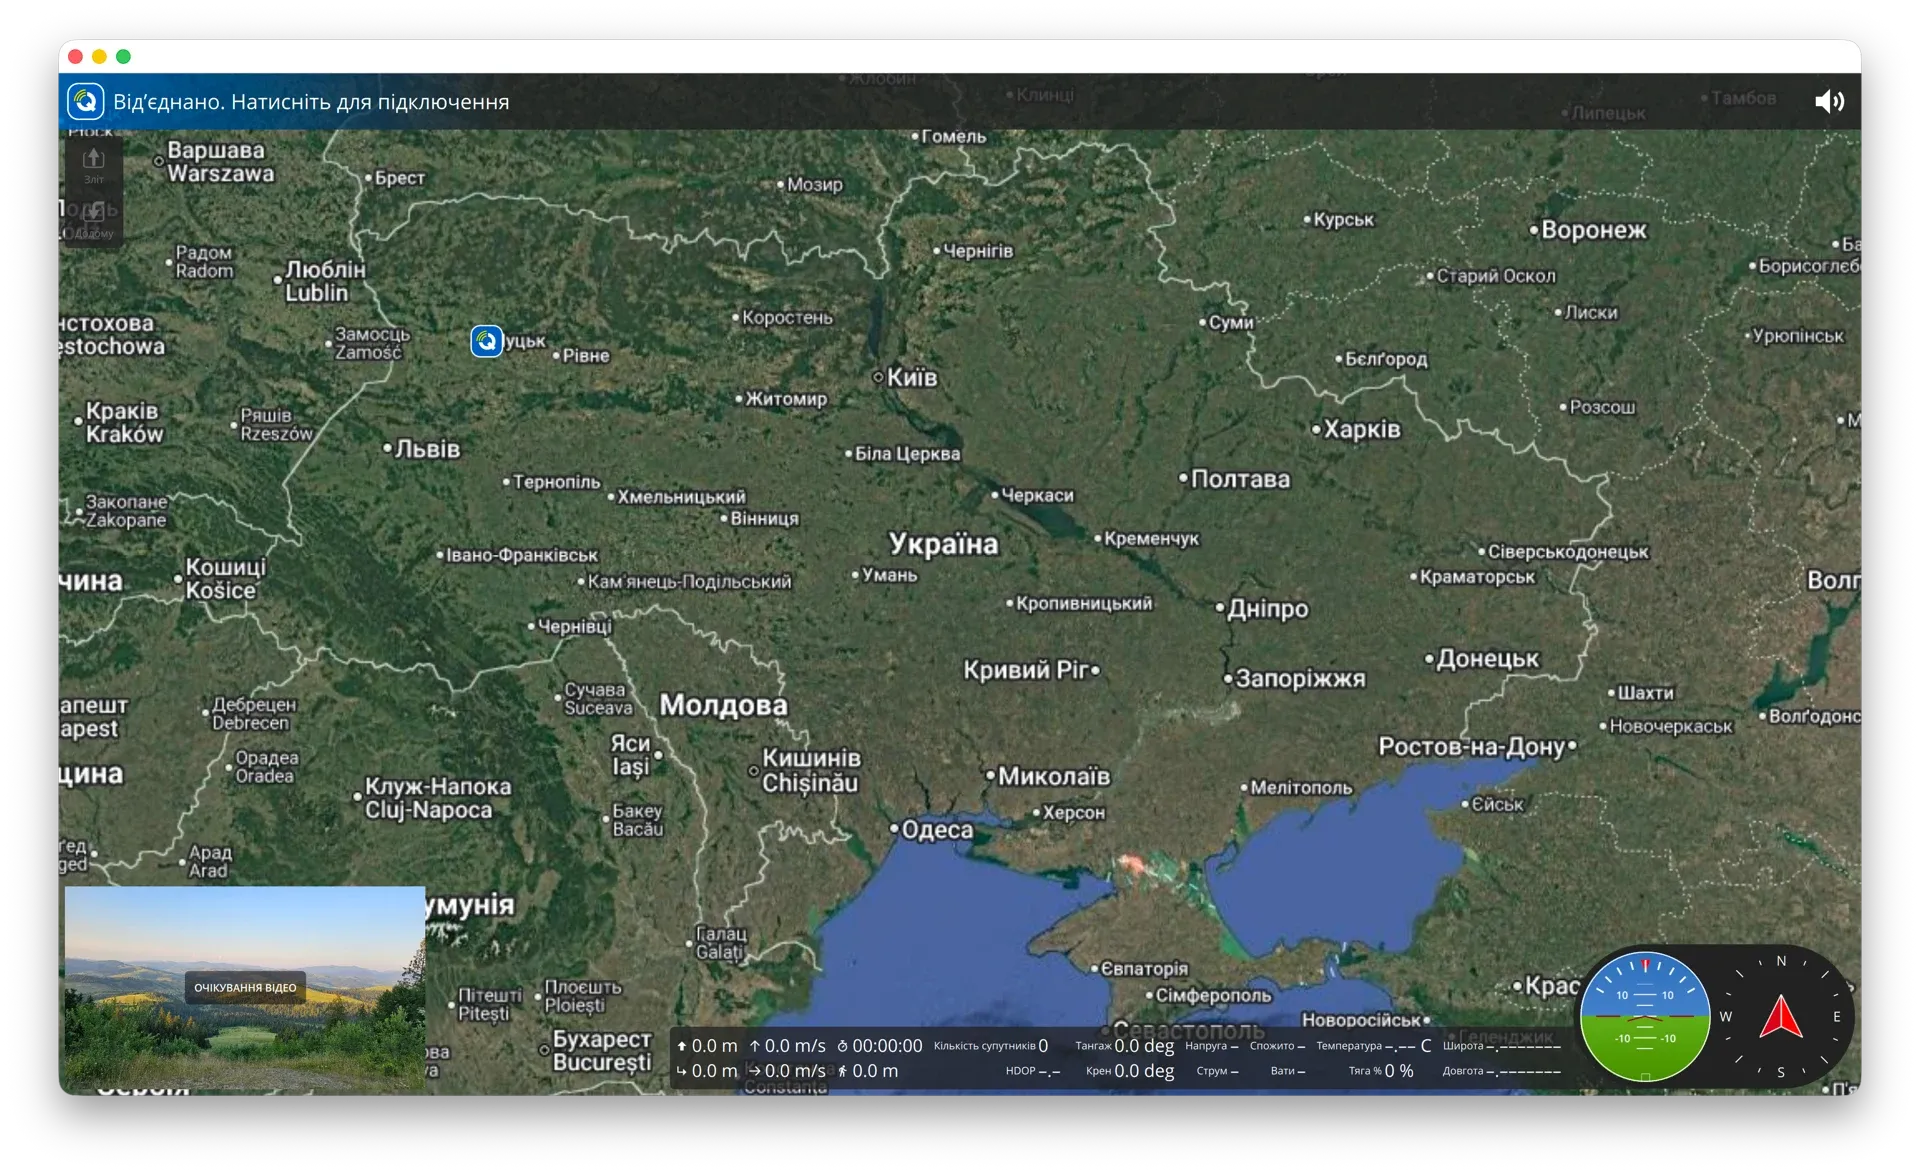Click the 'Харків' label on the map
Screen dimensions: 1920x1173
[1362, 429]
